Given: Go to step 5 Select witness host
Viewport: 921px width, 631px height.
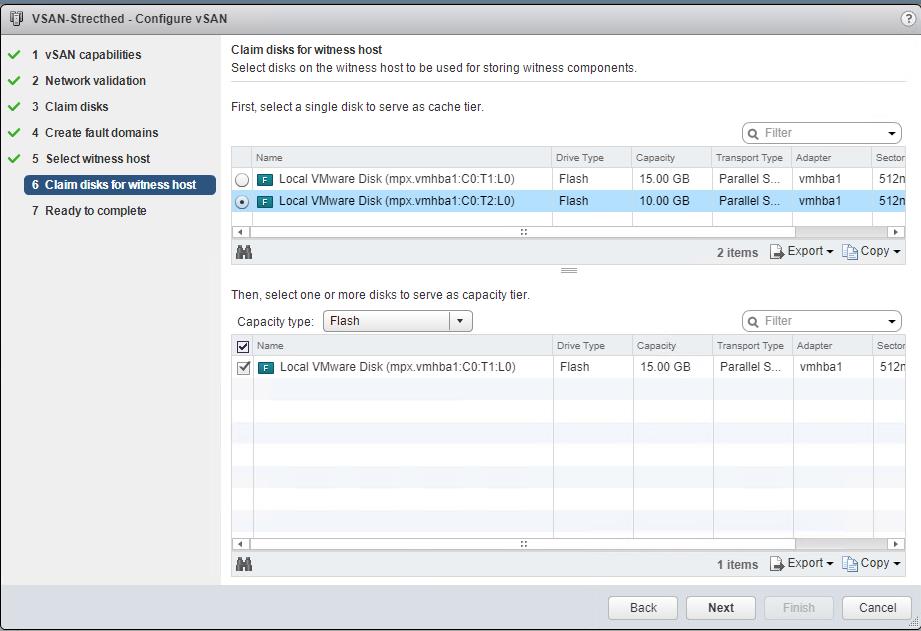Looking at the screenshot, I should [x=90, y=159].
